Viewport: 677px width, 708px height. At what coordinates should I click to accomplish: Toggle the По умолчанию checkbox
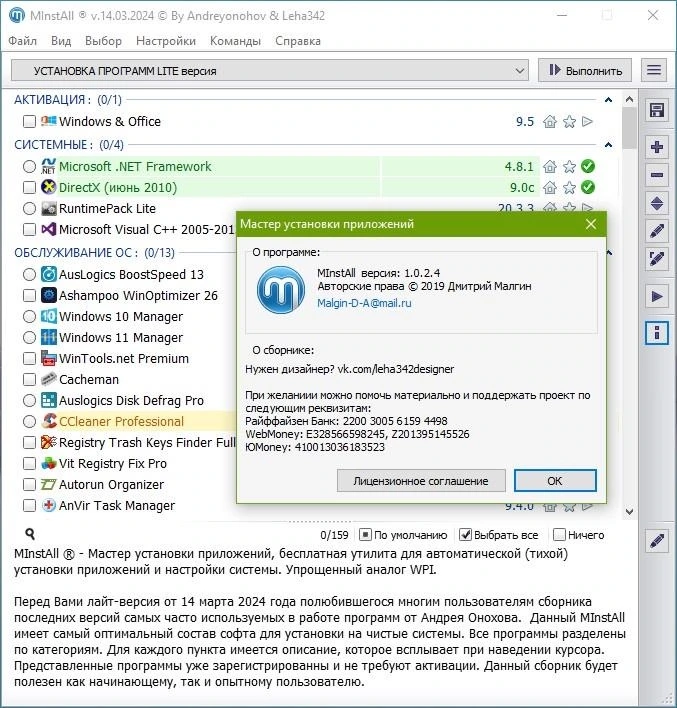pyautogui.click(x=365, y=535)
